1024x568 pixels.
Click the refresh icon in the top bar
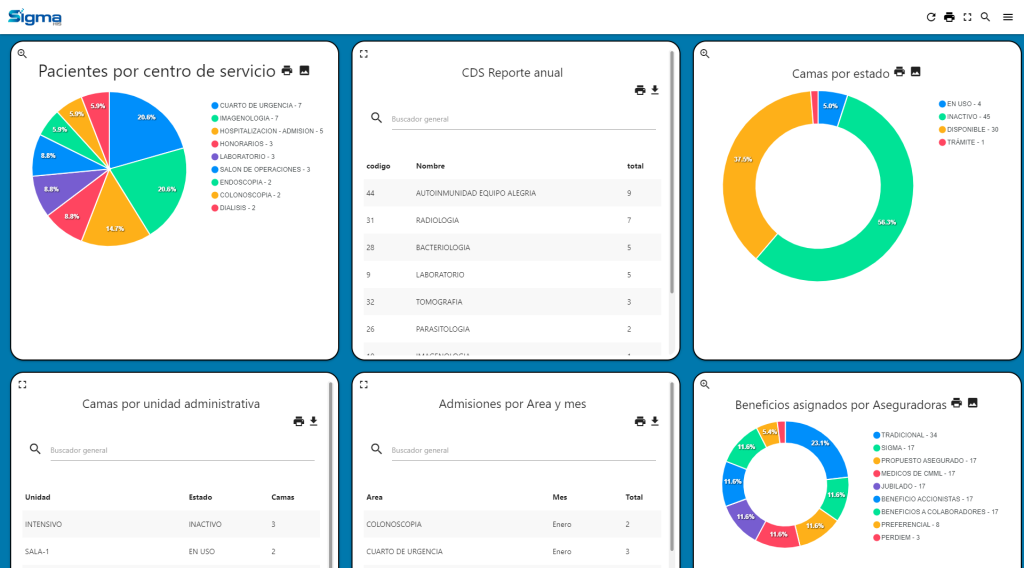pyautogui.click(x=931, y=17)
